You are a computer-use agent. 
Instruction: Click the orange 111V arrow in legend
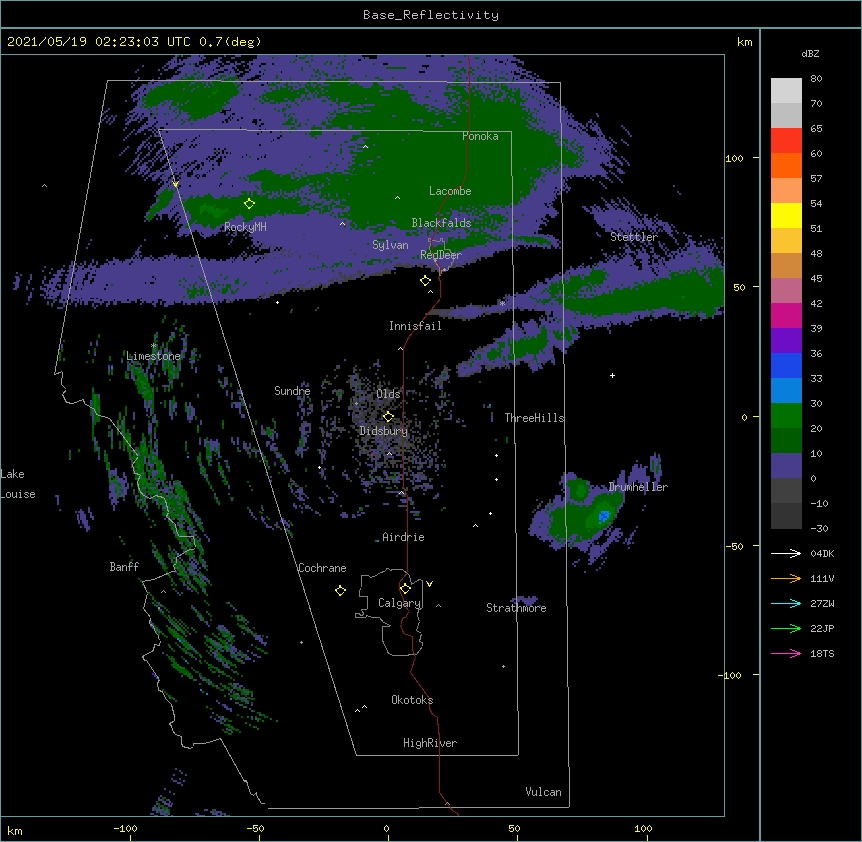[786, 578]
